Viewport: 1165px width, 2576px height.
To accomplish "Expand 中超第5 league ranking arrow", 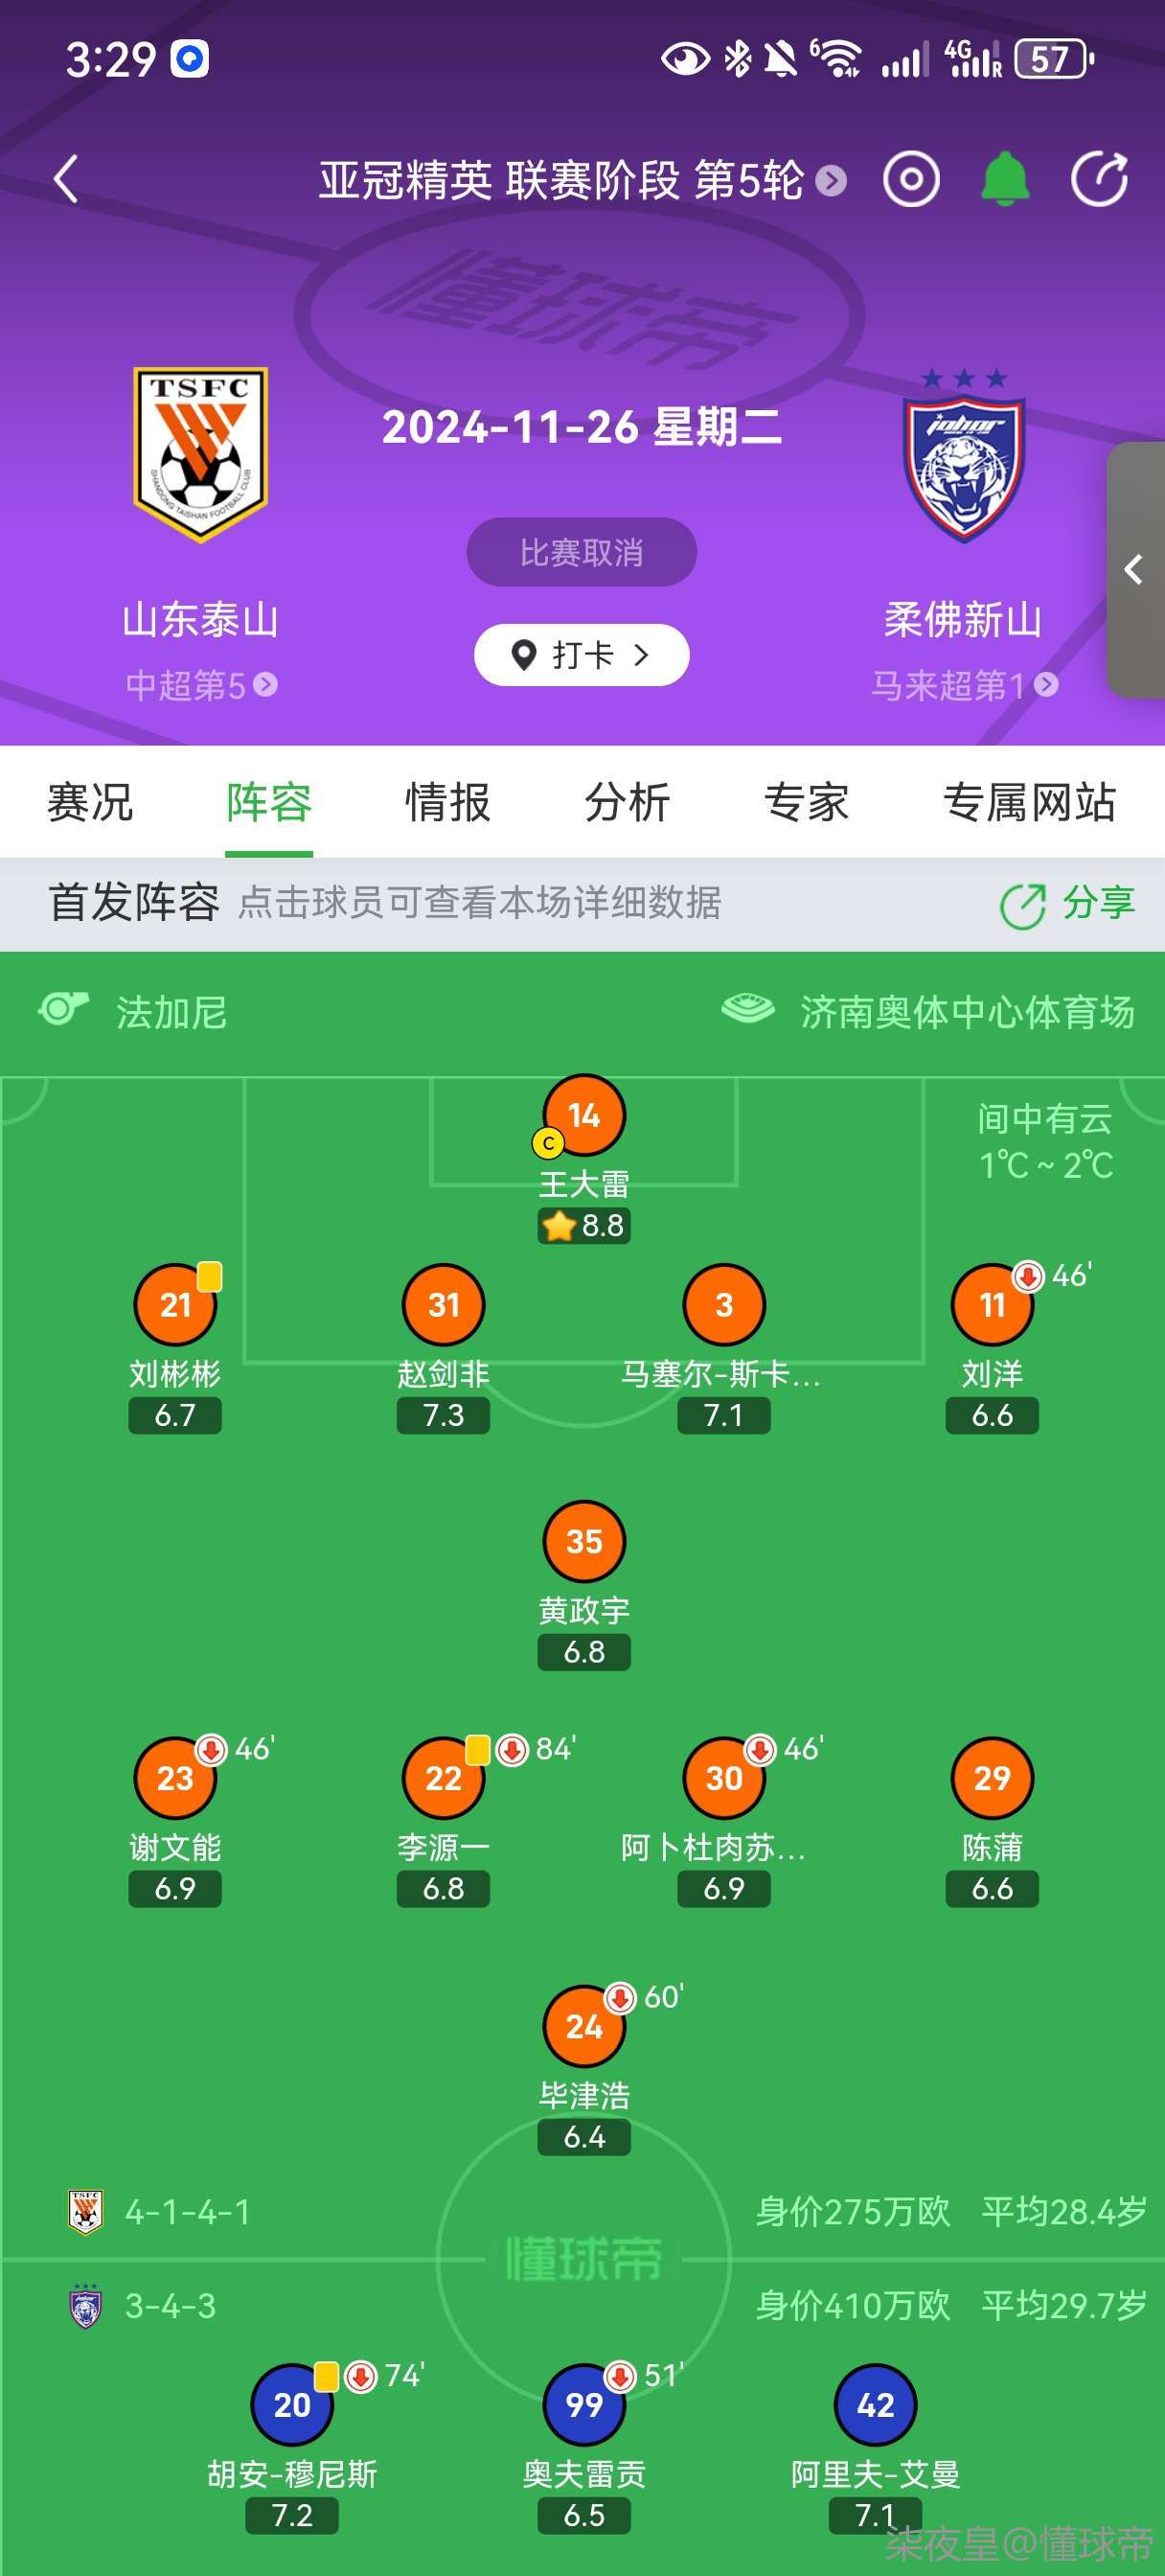I will click(x=265, y=685).
